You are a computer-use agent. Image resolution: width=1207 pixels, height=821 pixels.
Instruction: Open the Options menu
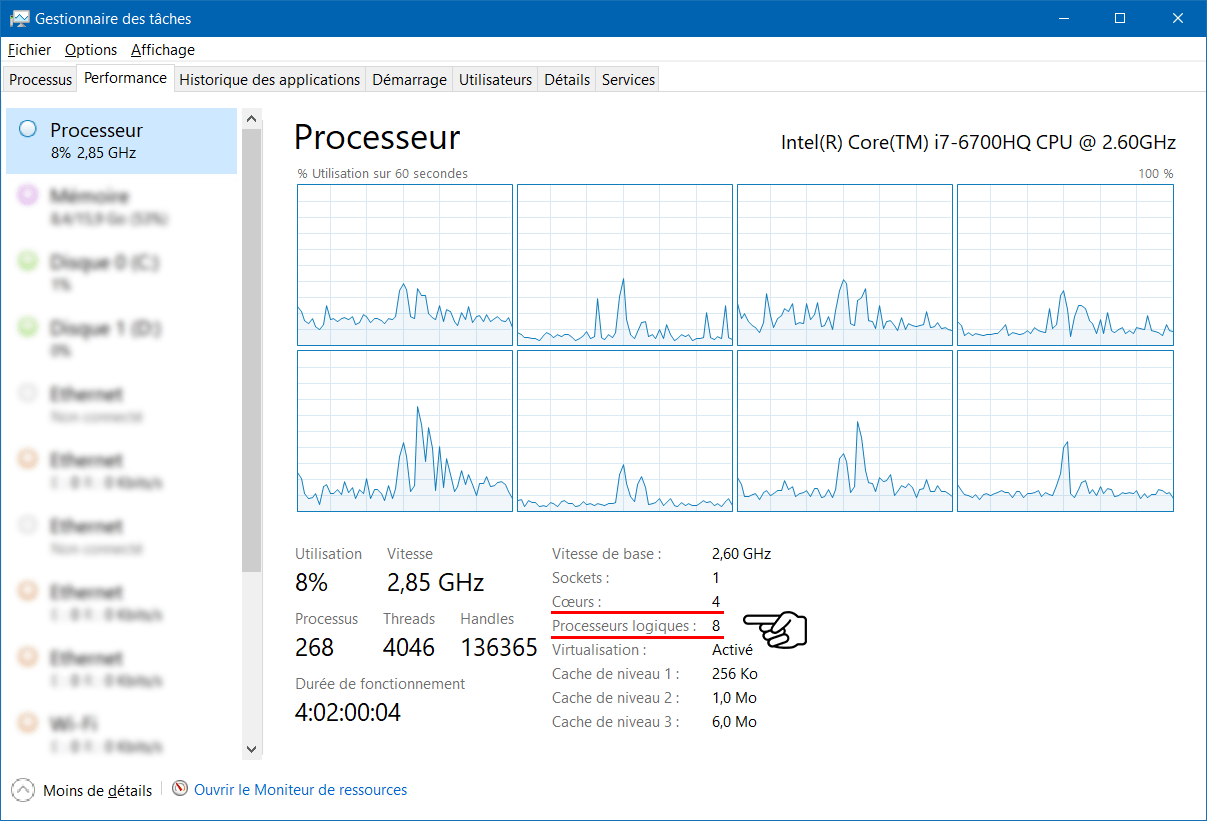coord(91,49)
